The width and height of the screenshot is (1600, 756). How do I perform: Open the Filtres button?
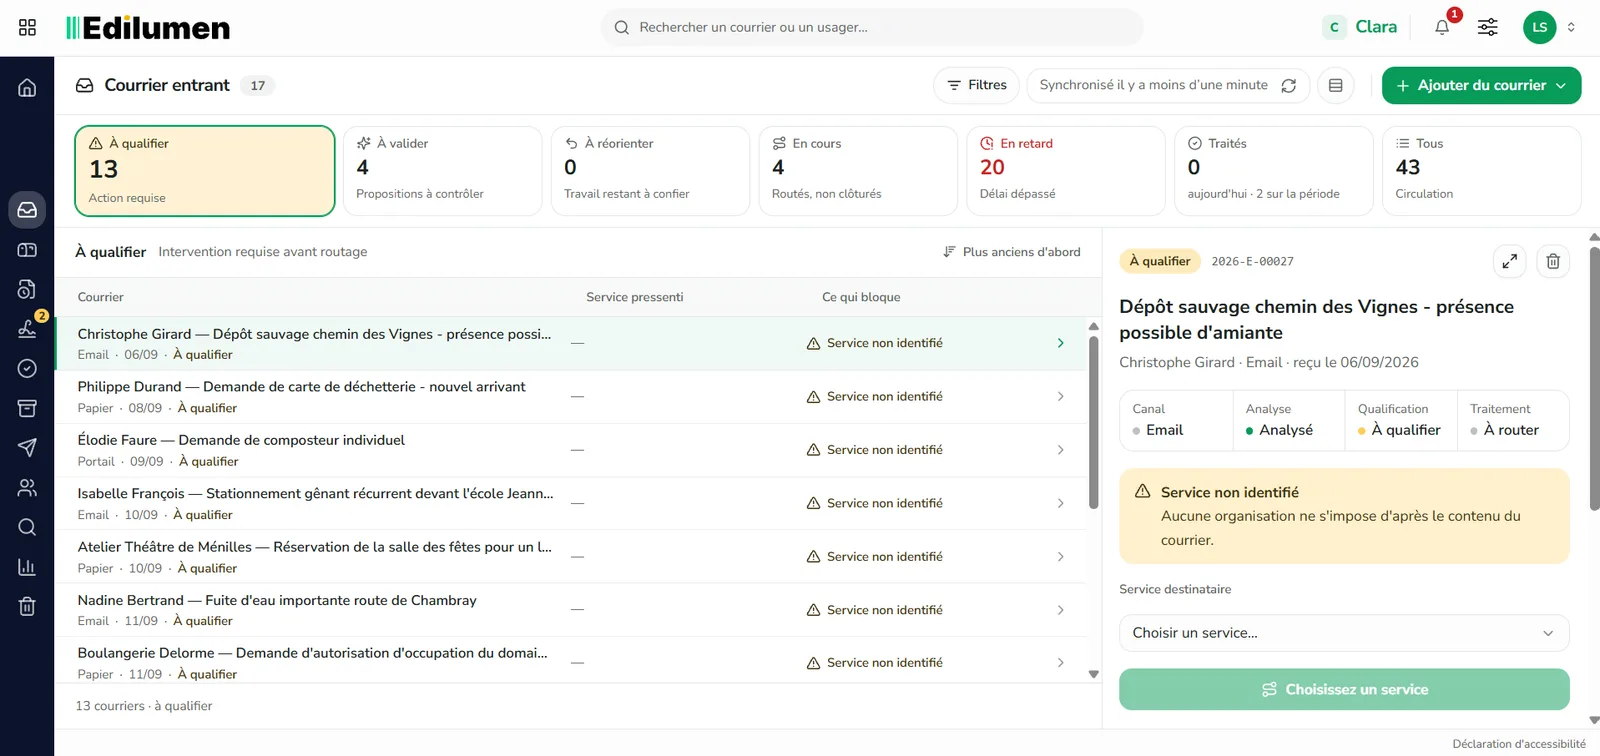[977, 86]
